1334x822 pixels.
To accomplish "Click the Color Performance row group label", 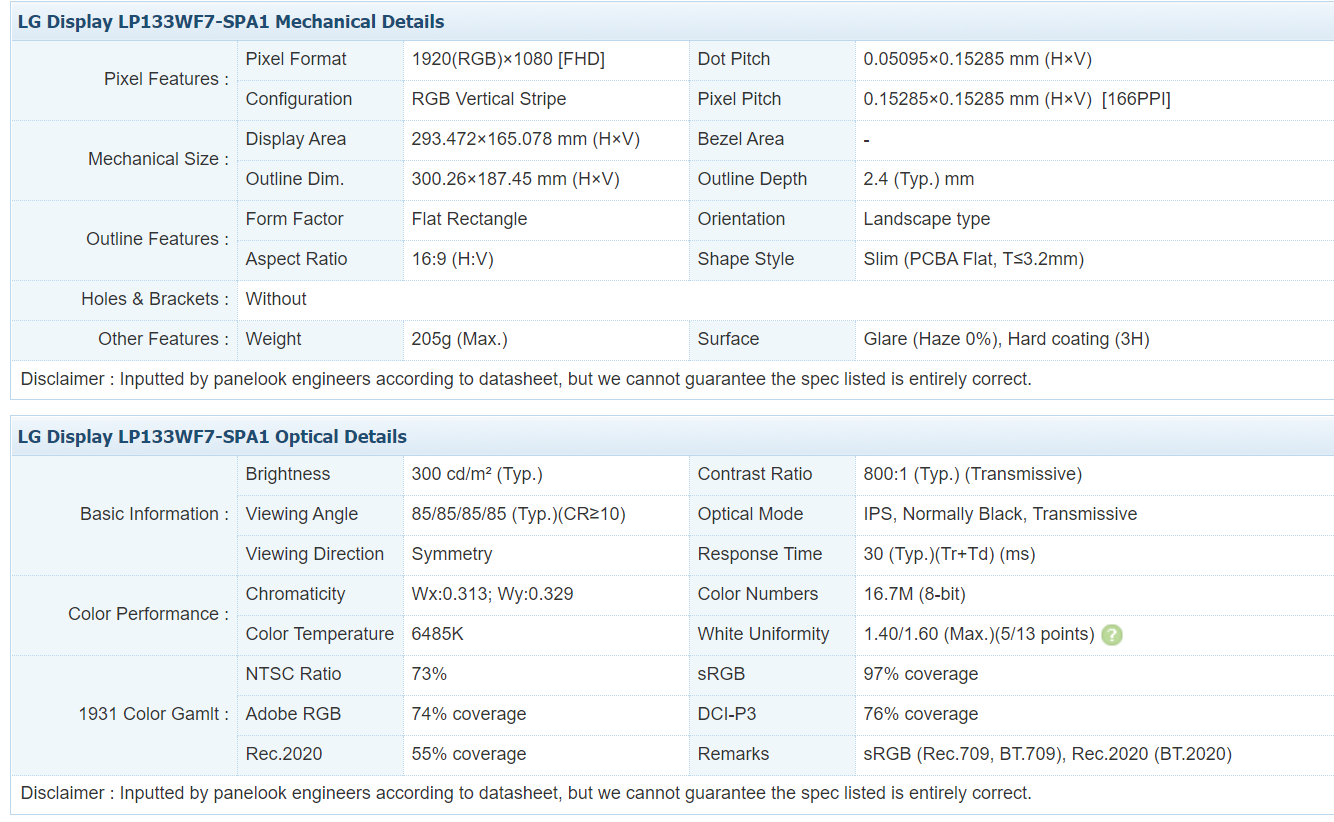I will [148, 614].
